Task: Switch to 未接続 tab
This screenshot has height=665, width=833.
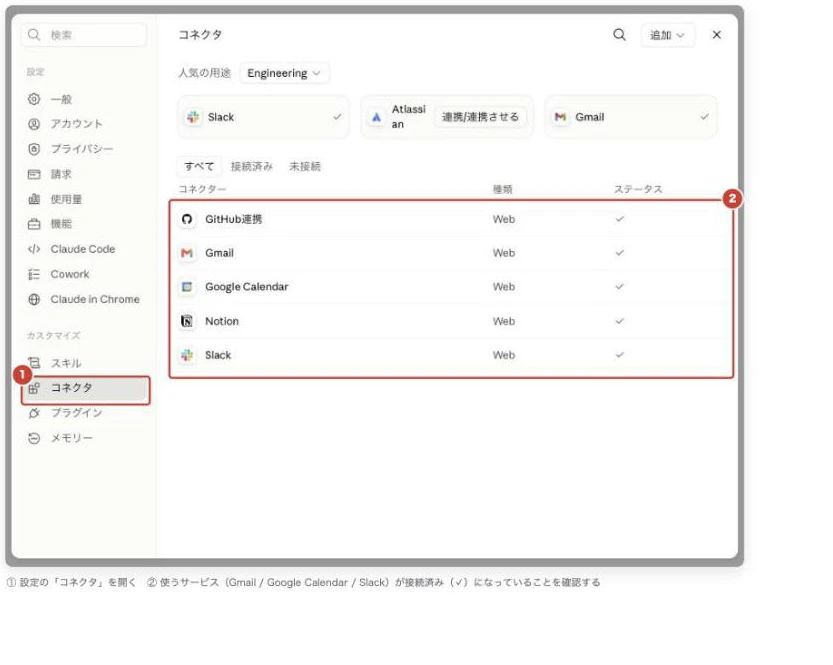Action: pyautogui.click(x=305, y=166)
